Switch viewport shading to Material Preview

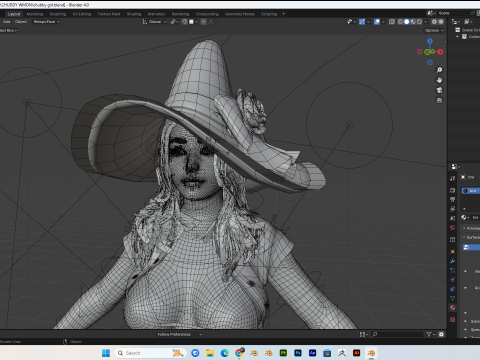point(413,22)
